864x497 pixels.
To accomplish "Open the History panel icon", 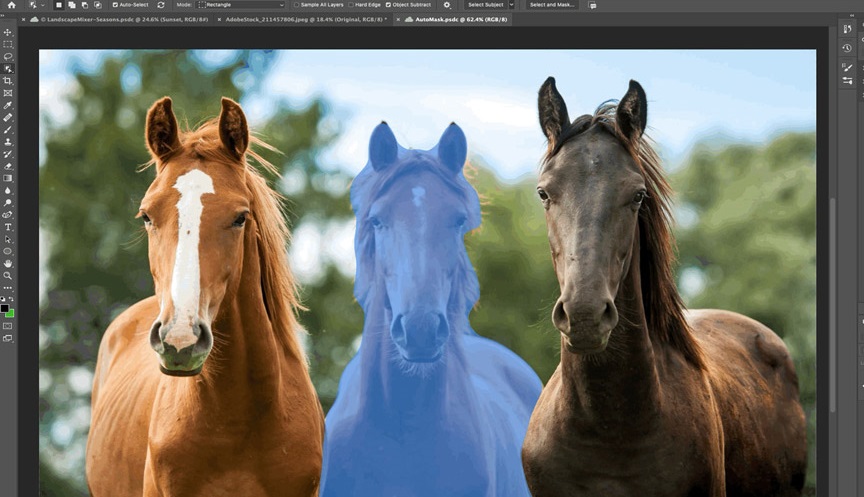I will [x=847, y=48].
